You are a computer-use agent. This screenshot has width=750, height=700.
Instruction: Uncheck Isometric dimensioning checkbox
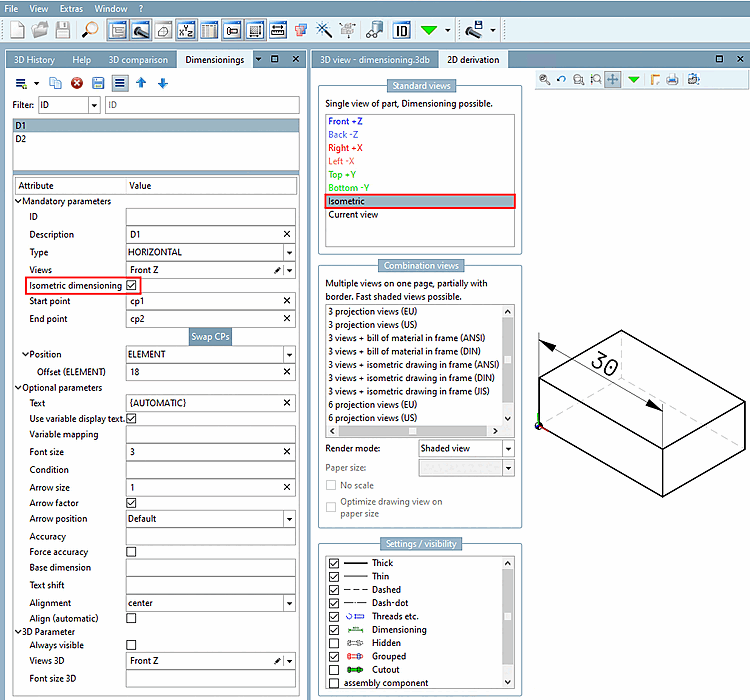131,286
